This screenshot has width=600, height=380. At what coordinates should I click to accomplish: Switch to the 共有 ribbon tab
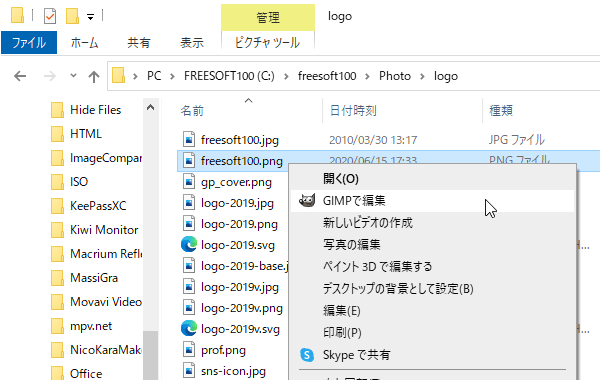click(139, 42)
